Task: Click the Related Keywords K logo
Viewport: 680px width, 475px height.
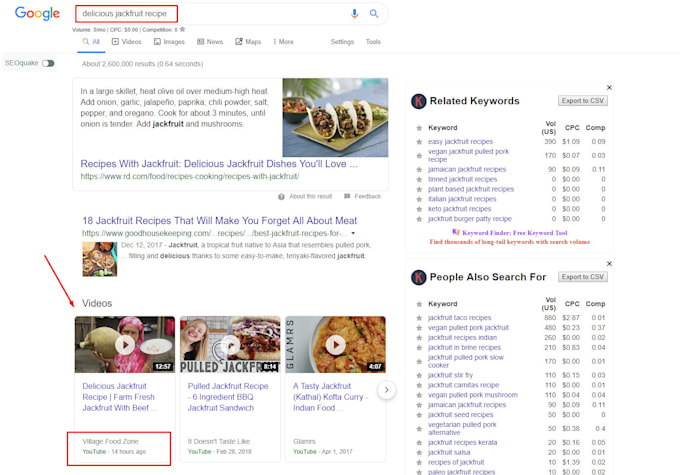Action: tap(418, 102)
